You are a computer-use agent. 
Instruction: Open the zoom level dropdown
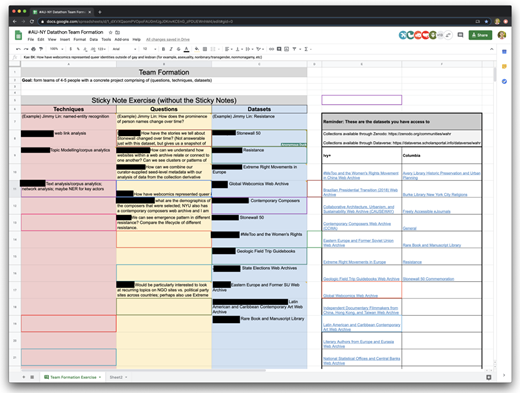[56, 49]
